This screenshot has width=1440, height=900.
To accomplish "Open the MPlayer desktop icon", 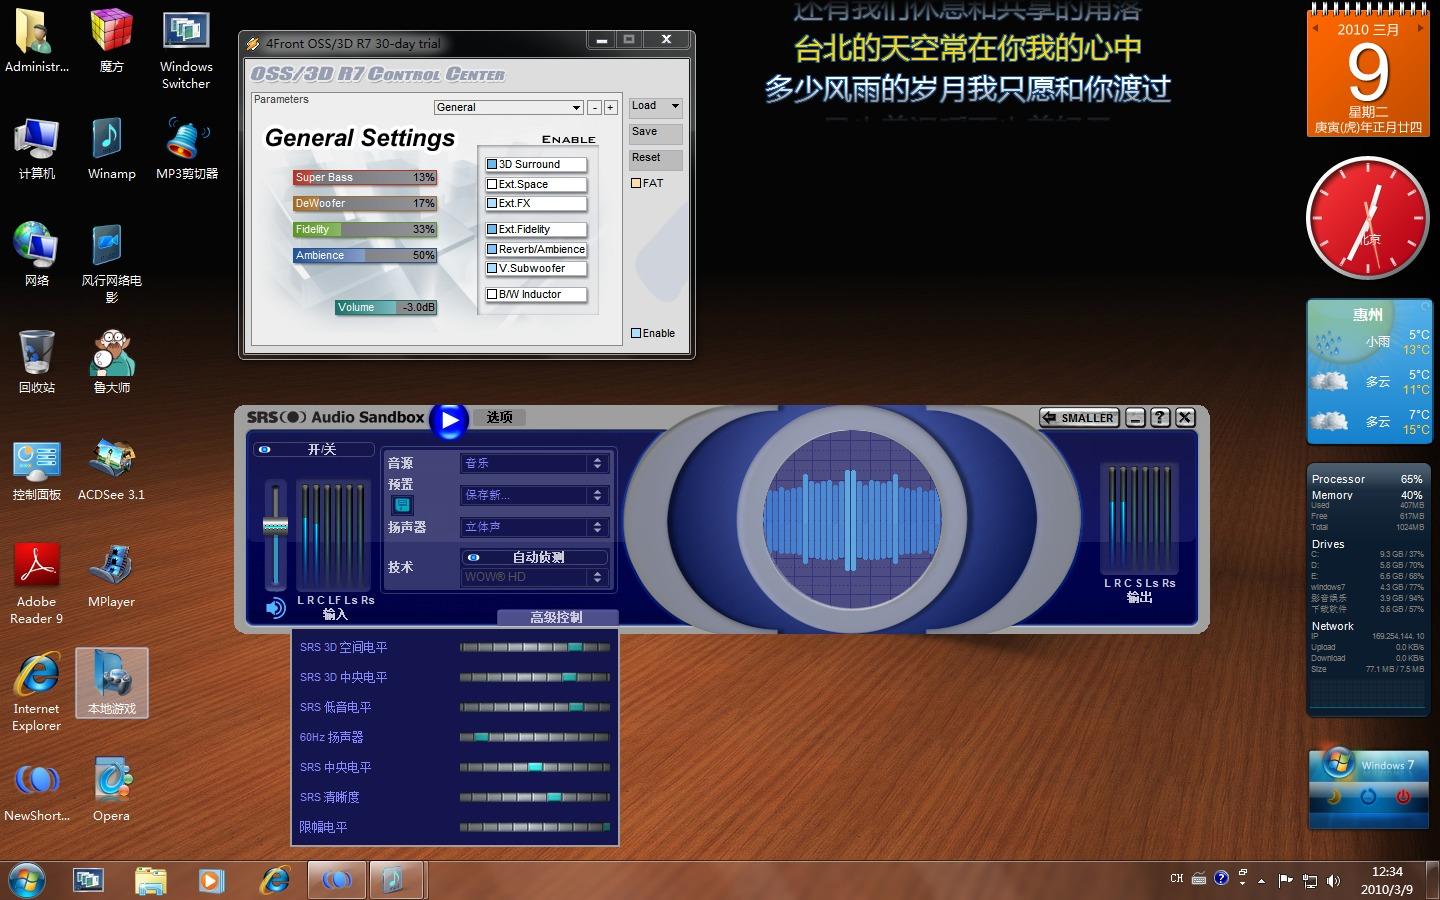I will pyautogui.click(x=111, y=576).
